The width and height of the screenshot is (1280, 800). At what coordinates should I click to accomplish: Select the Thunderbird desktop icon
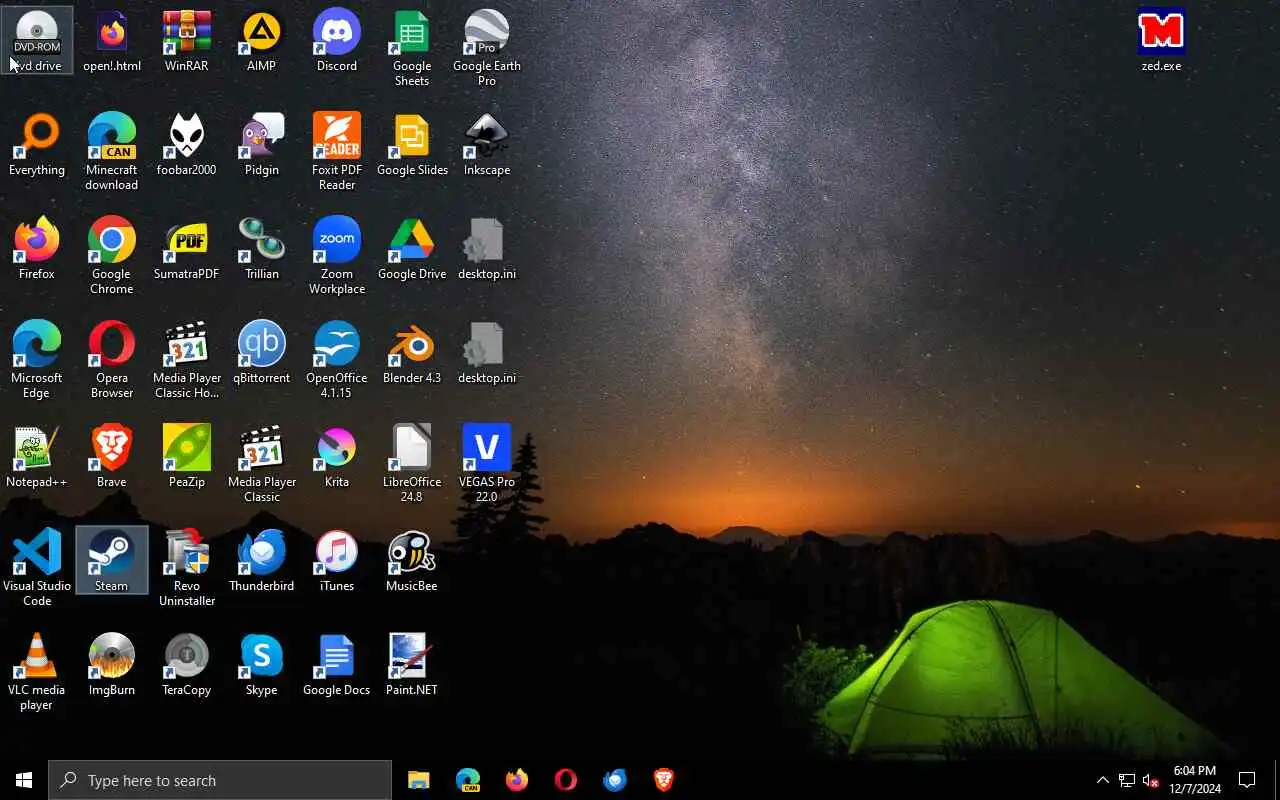click(262, 561)
